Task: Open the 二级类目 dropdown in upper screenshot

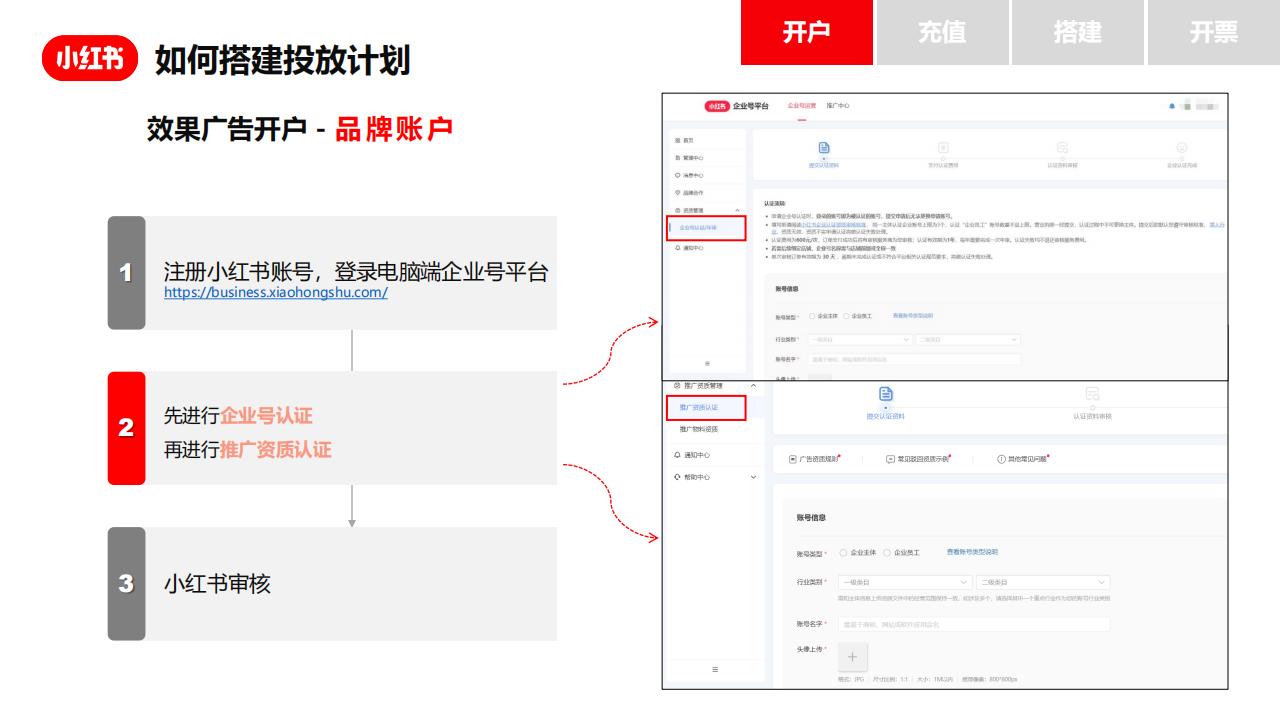Action: tap(967, 339)
